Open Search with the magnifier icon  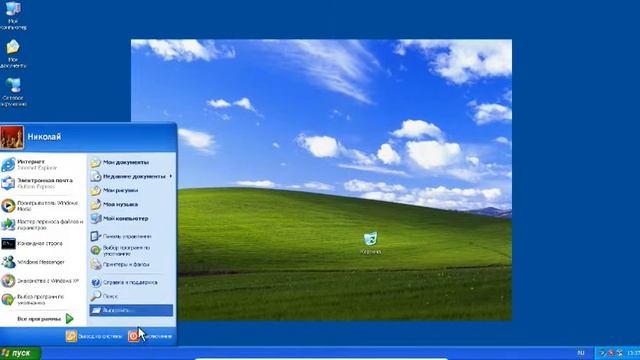[131, 296]
